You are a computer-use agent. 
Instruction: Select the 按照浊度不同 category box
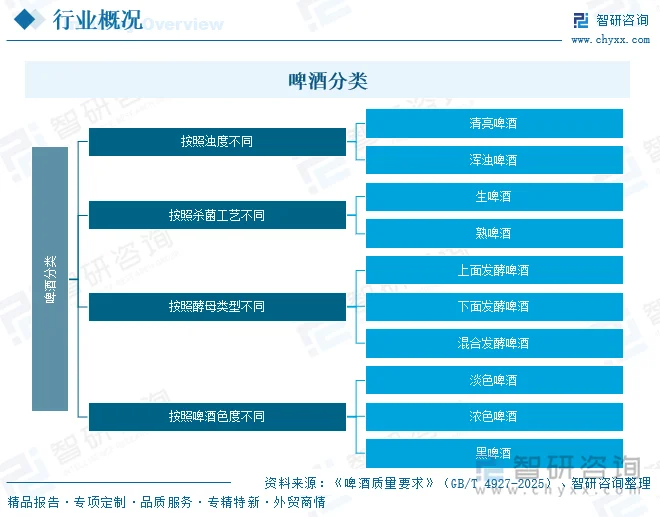[217, 142]
